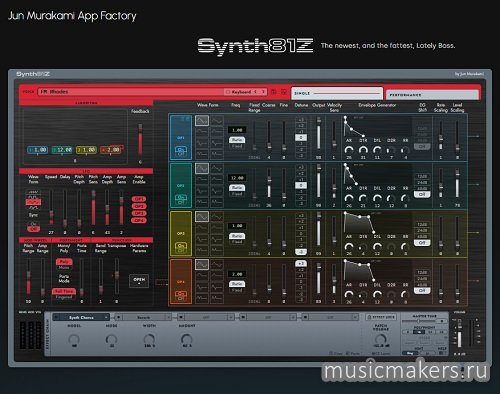The height and width of the screenshot is (394, 500).
Task: Select the second waveform icon in OP1 row
Action: 217,120
